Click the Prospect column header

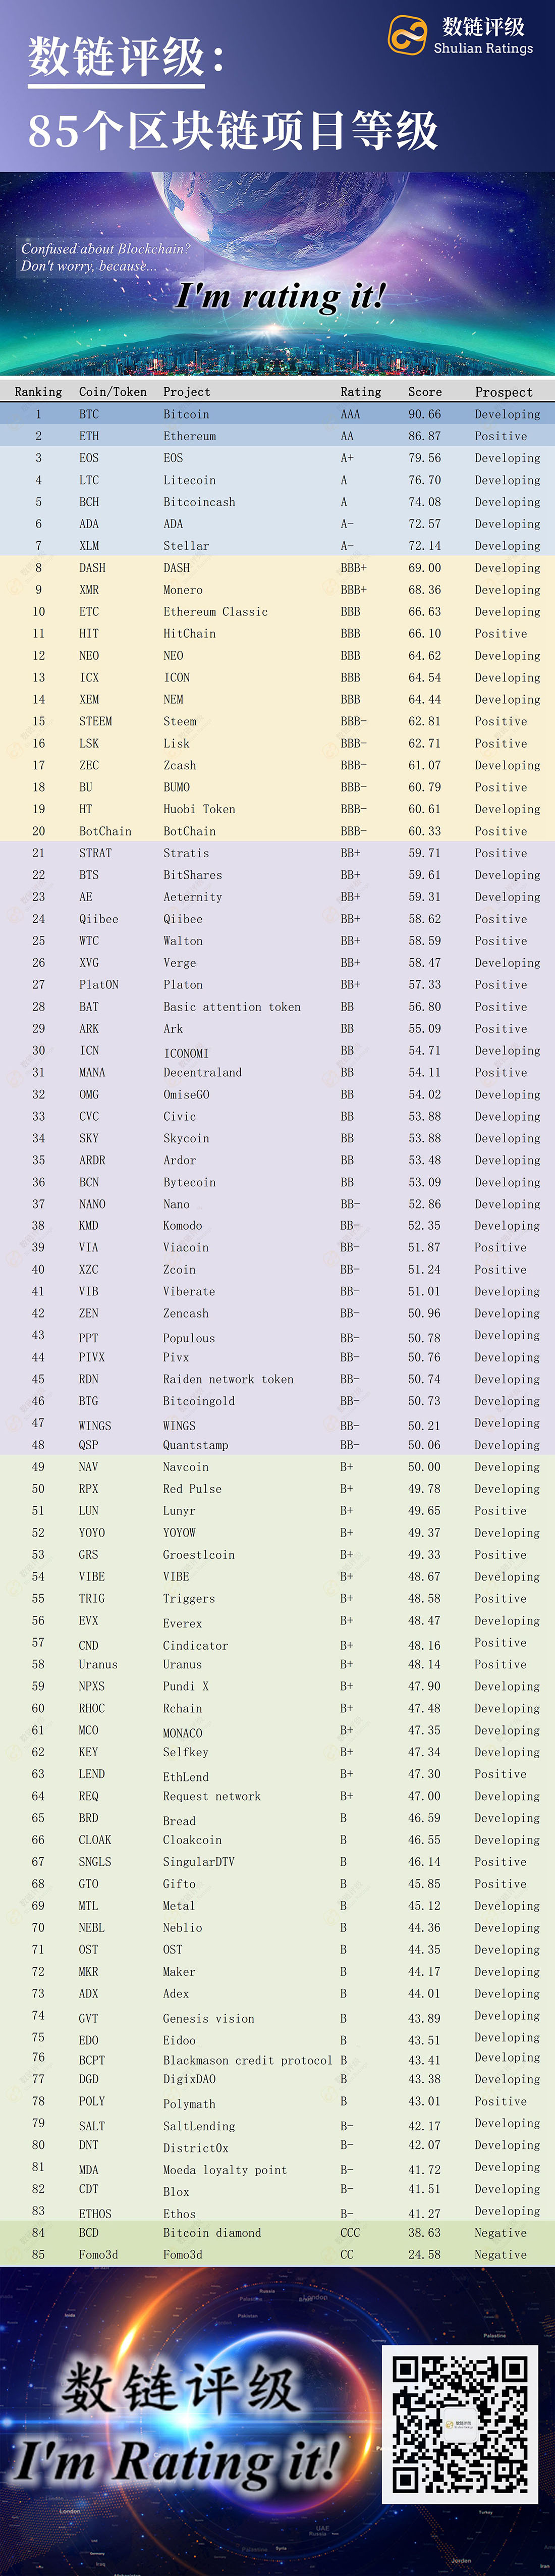coord(503,392)
